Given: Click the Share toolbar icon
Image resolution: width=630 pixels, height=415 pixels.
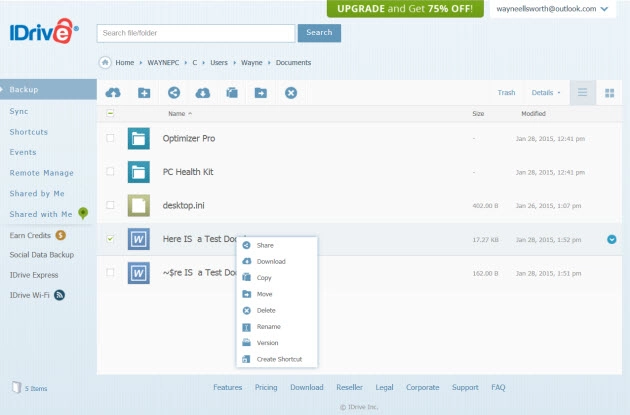Looking at the screenshot, I should click(174, 93).
